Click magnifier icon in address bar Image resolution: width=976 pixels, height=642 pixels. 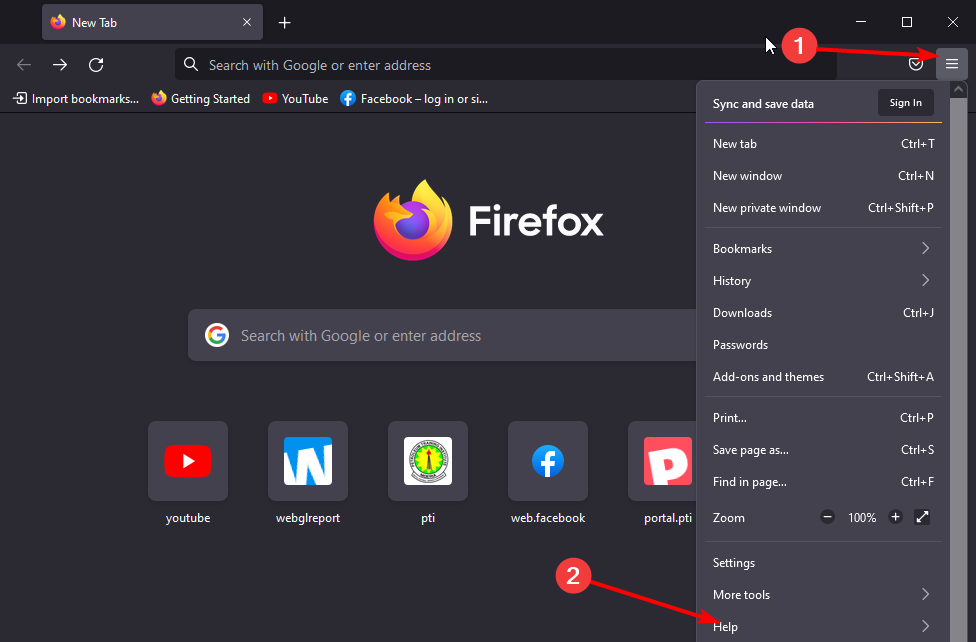[x=191, y=64]
